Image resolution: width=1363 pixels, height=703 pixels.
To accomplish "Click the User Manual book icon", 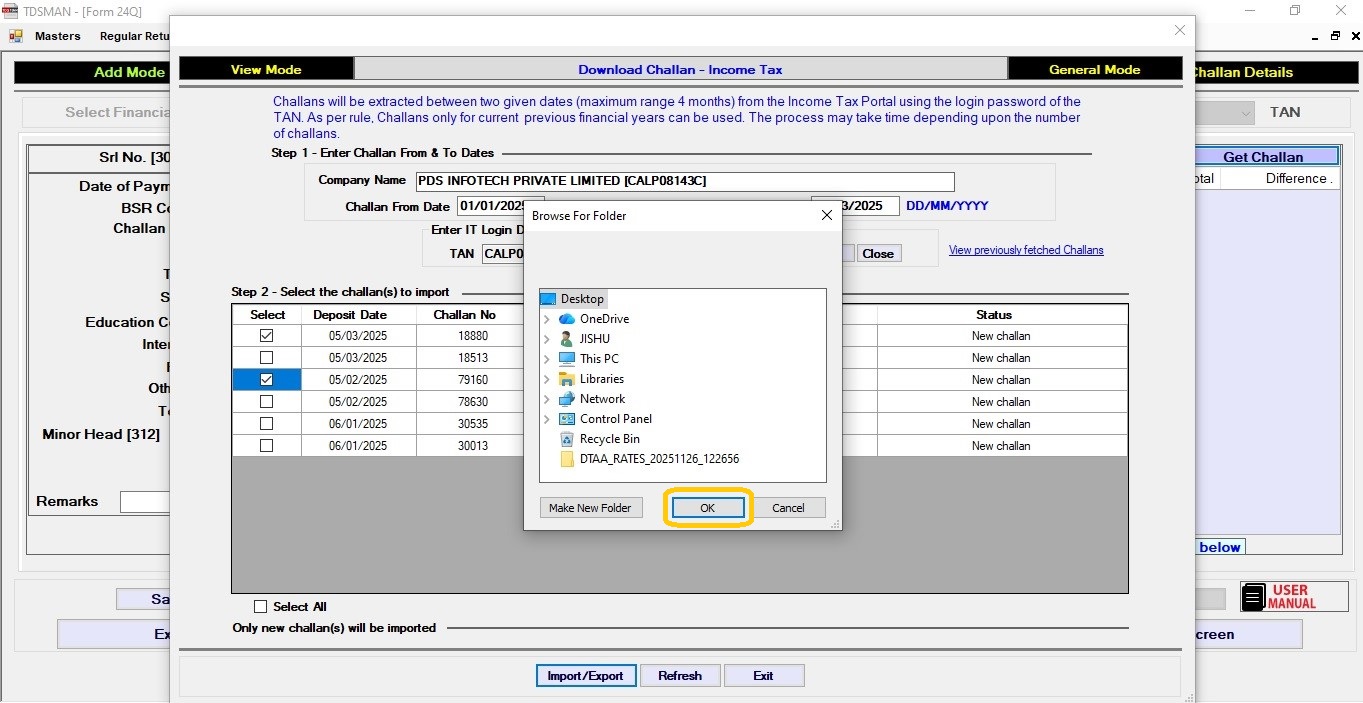I will click(1253, 597).
